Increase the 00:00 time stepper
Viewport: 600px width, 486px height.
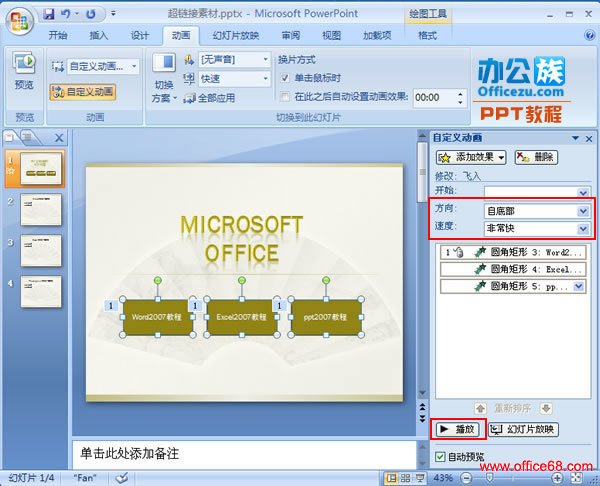(460, 94)
